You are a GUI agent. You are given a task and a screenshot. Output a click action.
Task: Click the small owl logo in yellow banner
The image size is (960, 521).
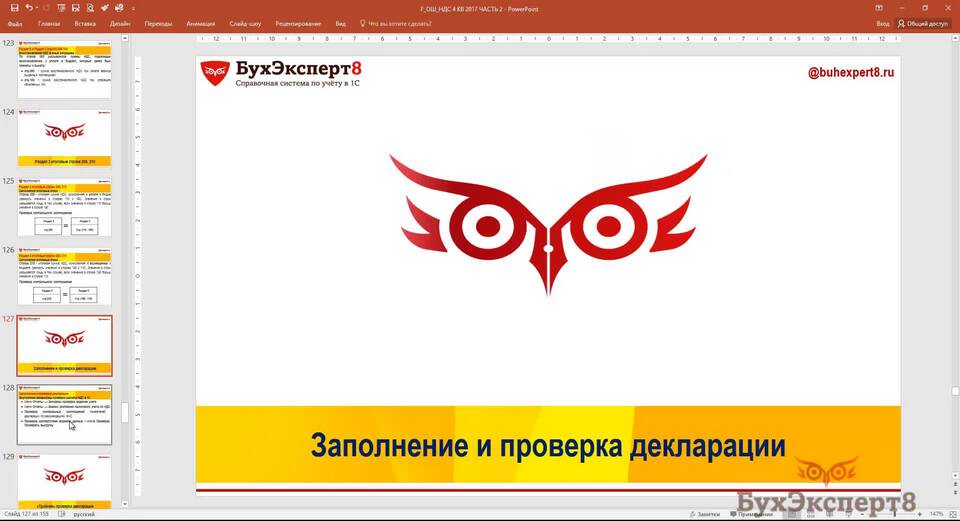[827, 471]
